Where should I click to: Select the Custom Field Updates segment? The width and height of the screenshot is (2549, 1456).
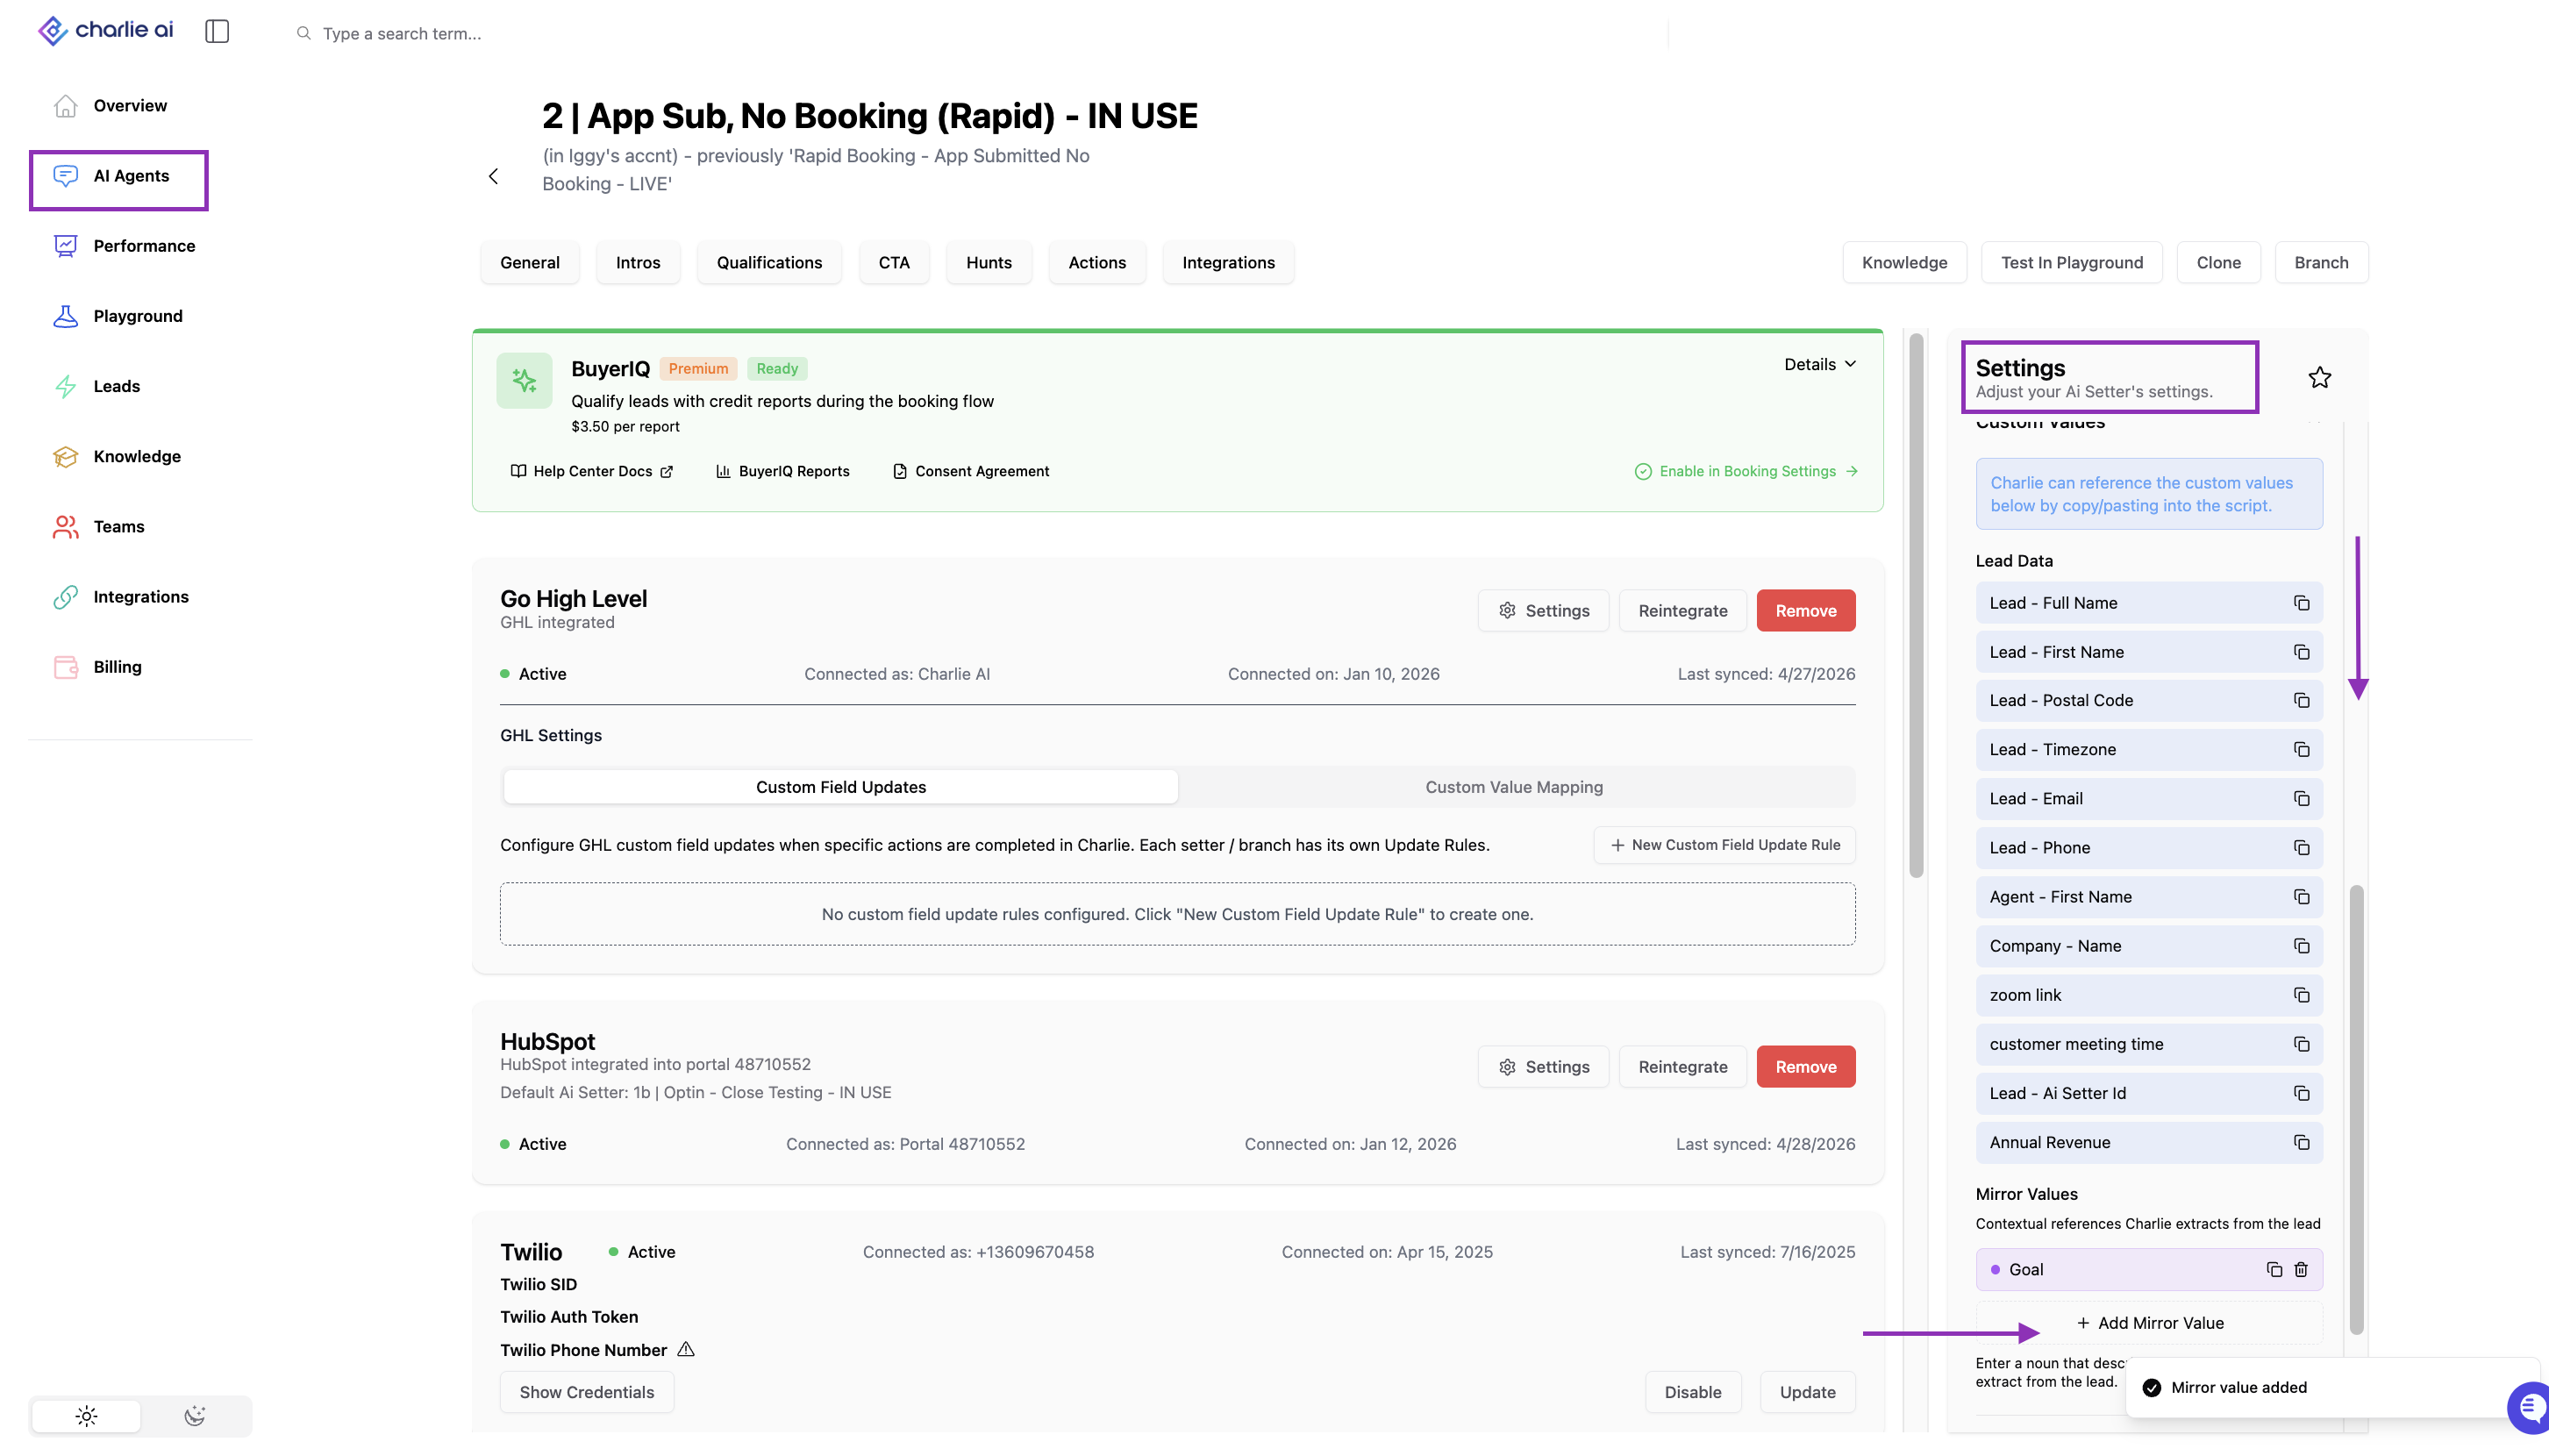(841, 787)
